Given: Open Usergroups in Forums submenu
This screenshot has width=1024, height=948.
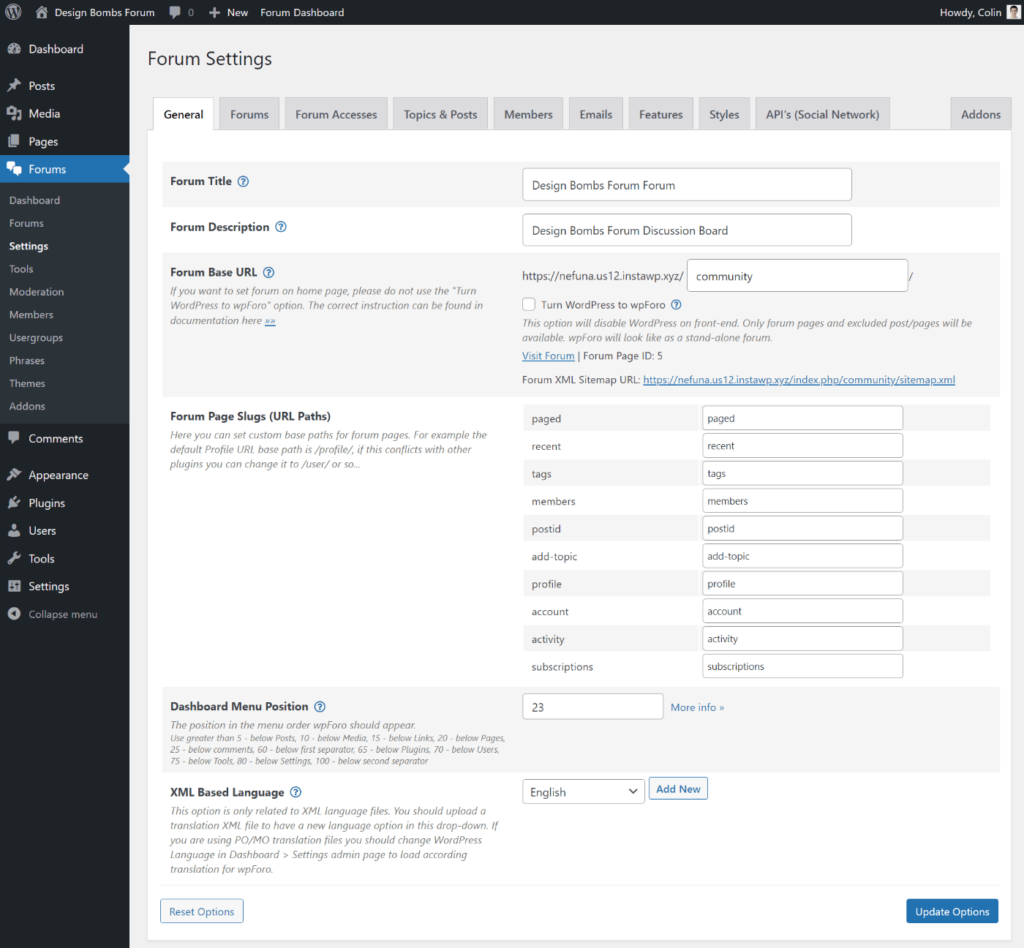Looking at the screenshot, I should tap(36, 338).
